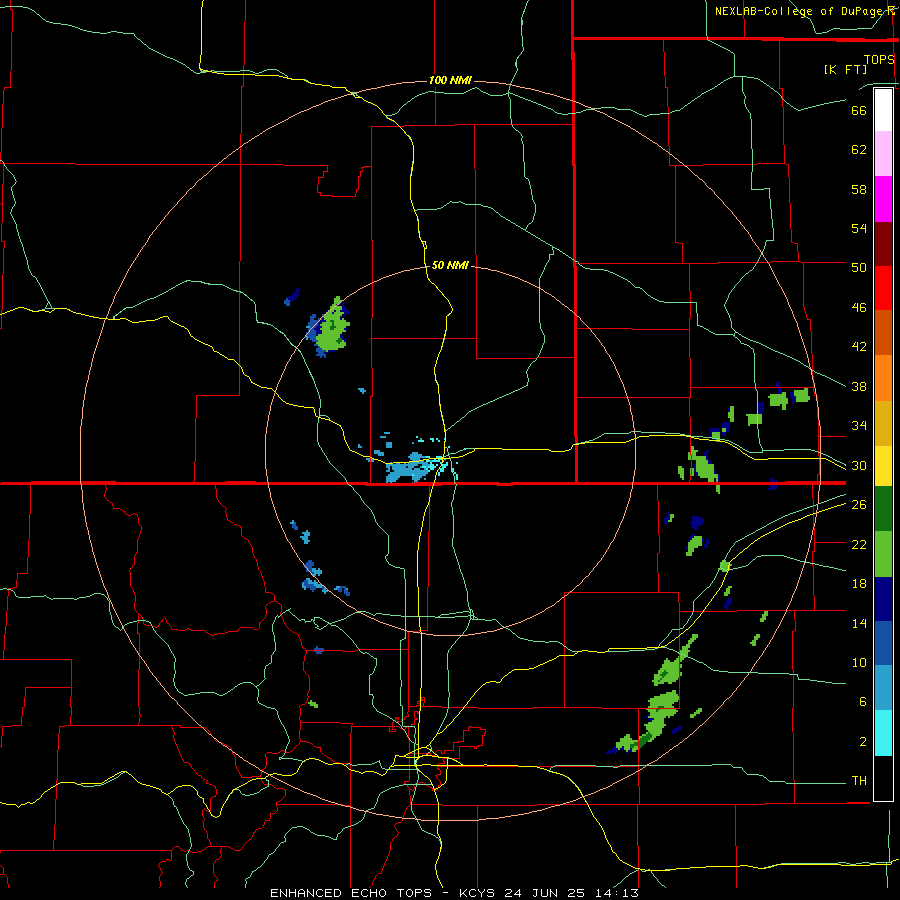Click the navy blue legend swatch
This screenshot has height=900, width=900.
pyautogui.click(x=883, y=599)
